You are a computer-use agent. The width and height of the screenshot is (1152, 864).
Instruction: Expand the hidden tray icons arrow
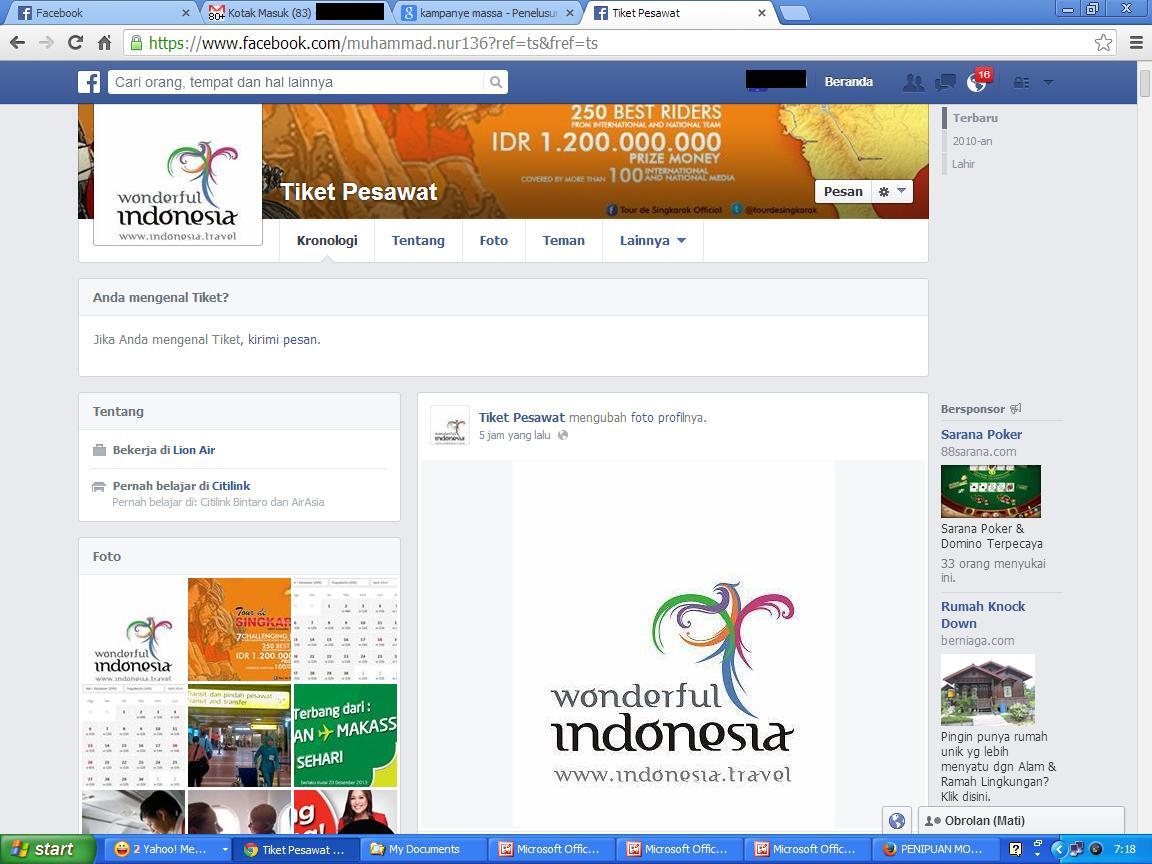[x=1058, y=849]
